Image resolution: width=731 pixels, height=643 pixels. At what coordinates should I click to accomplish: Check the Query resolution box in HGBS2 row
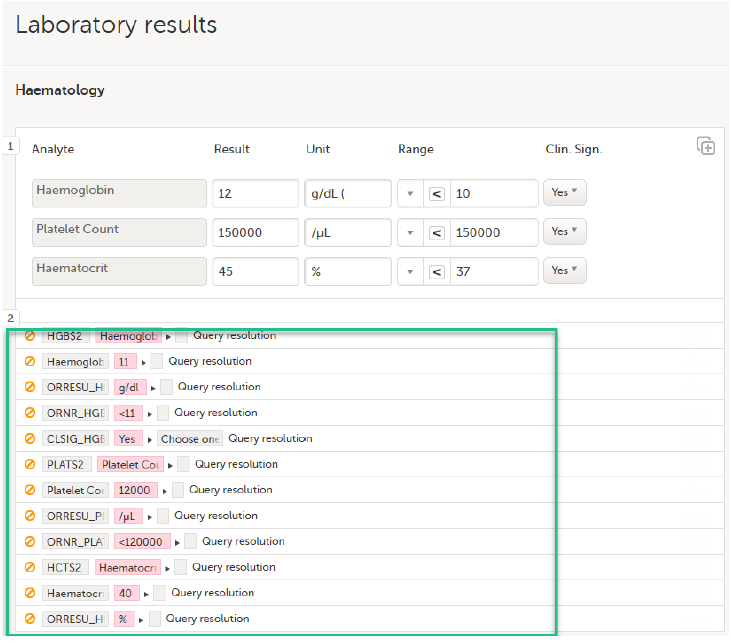click(182, 336)
